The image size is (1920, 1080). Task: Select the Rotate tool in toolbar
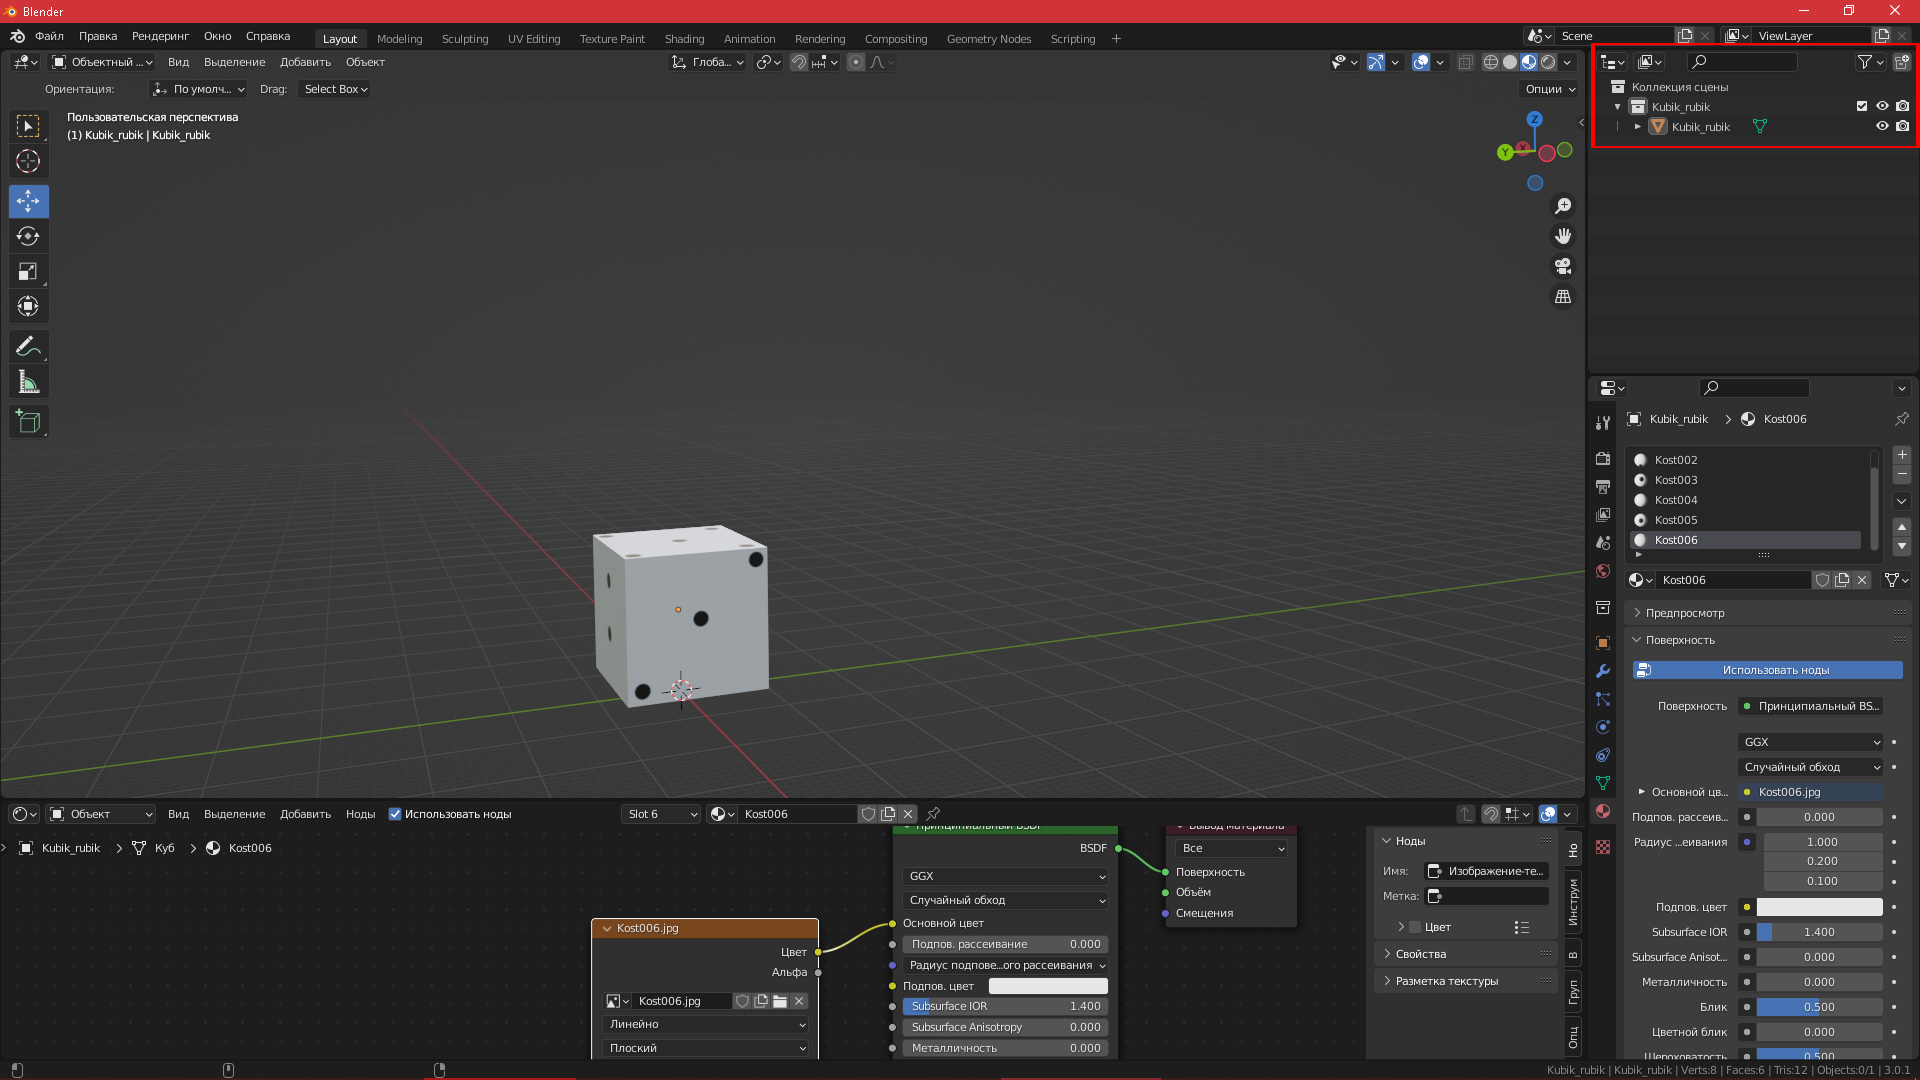coord(28,237)
